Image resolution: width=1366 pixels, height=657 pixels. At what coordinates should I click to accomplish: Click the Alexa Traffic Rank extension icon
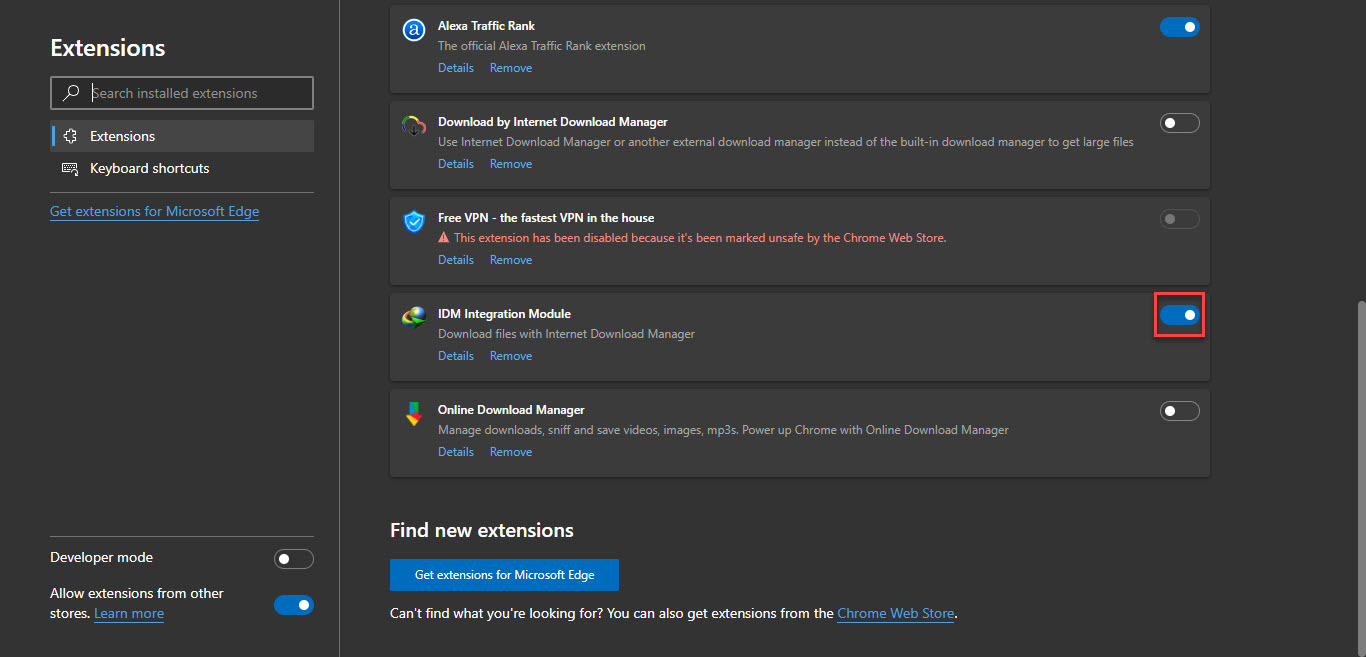click(x=413, y=30)
